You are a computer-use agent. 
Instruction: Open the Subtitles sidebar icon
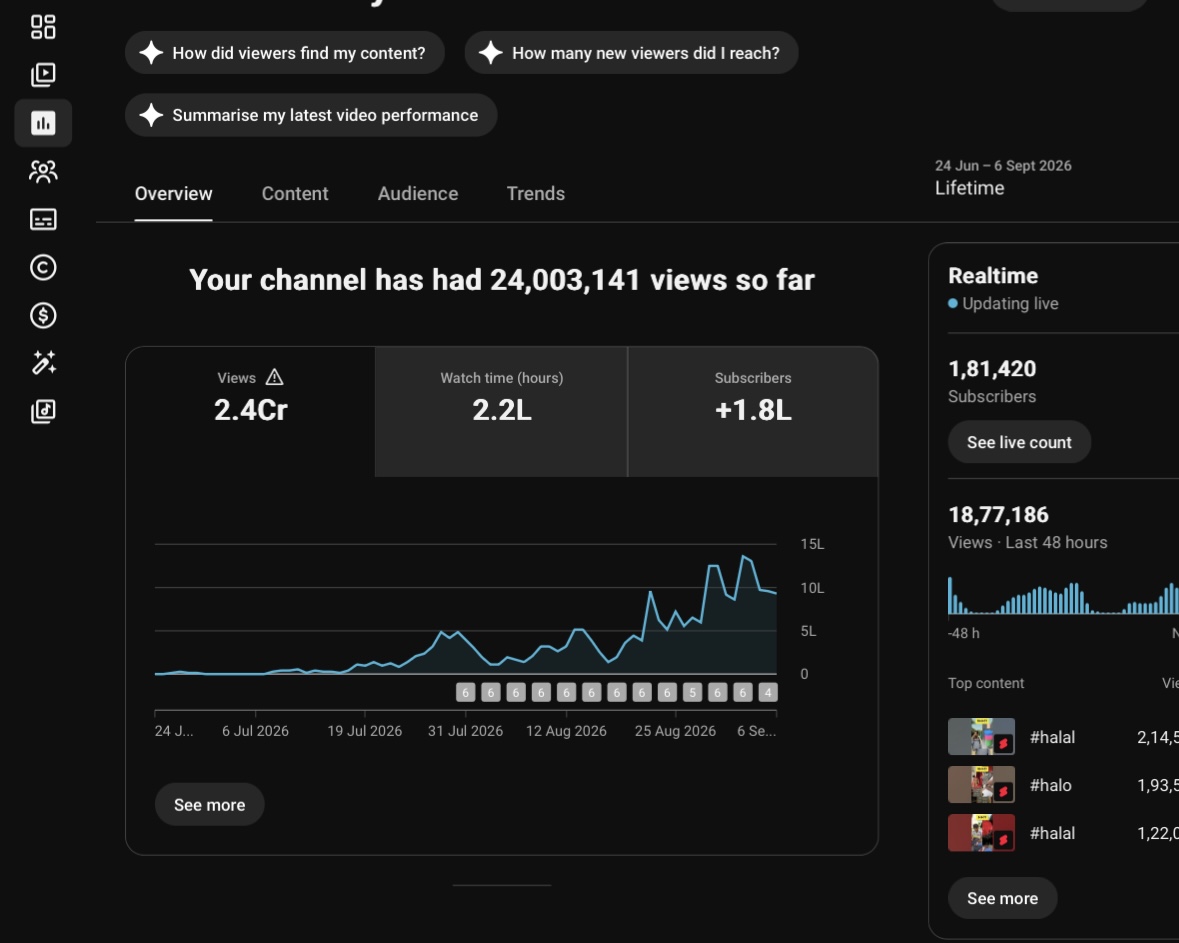click(x=43, y=220)
